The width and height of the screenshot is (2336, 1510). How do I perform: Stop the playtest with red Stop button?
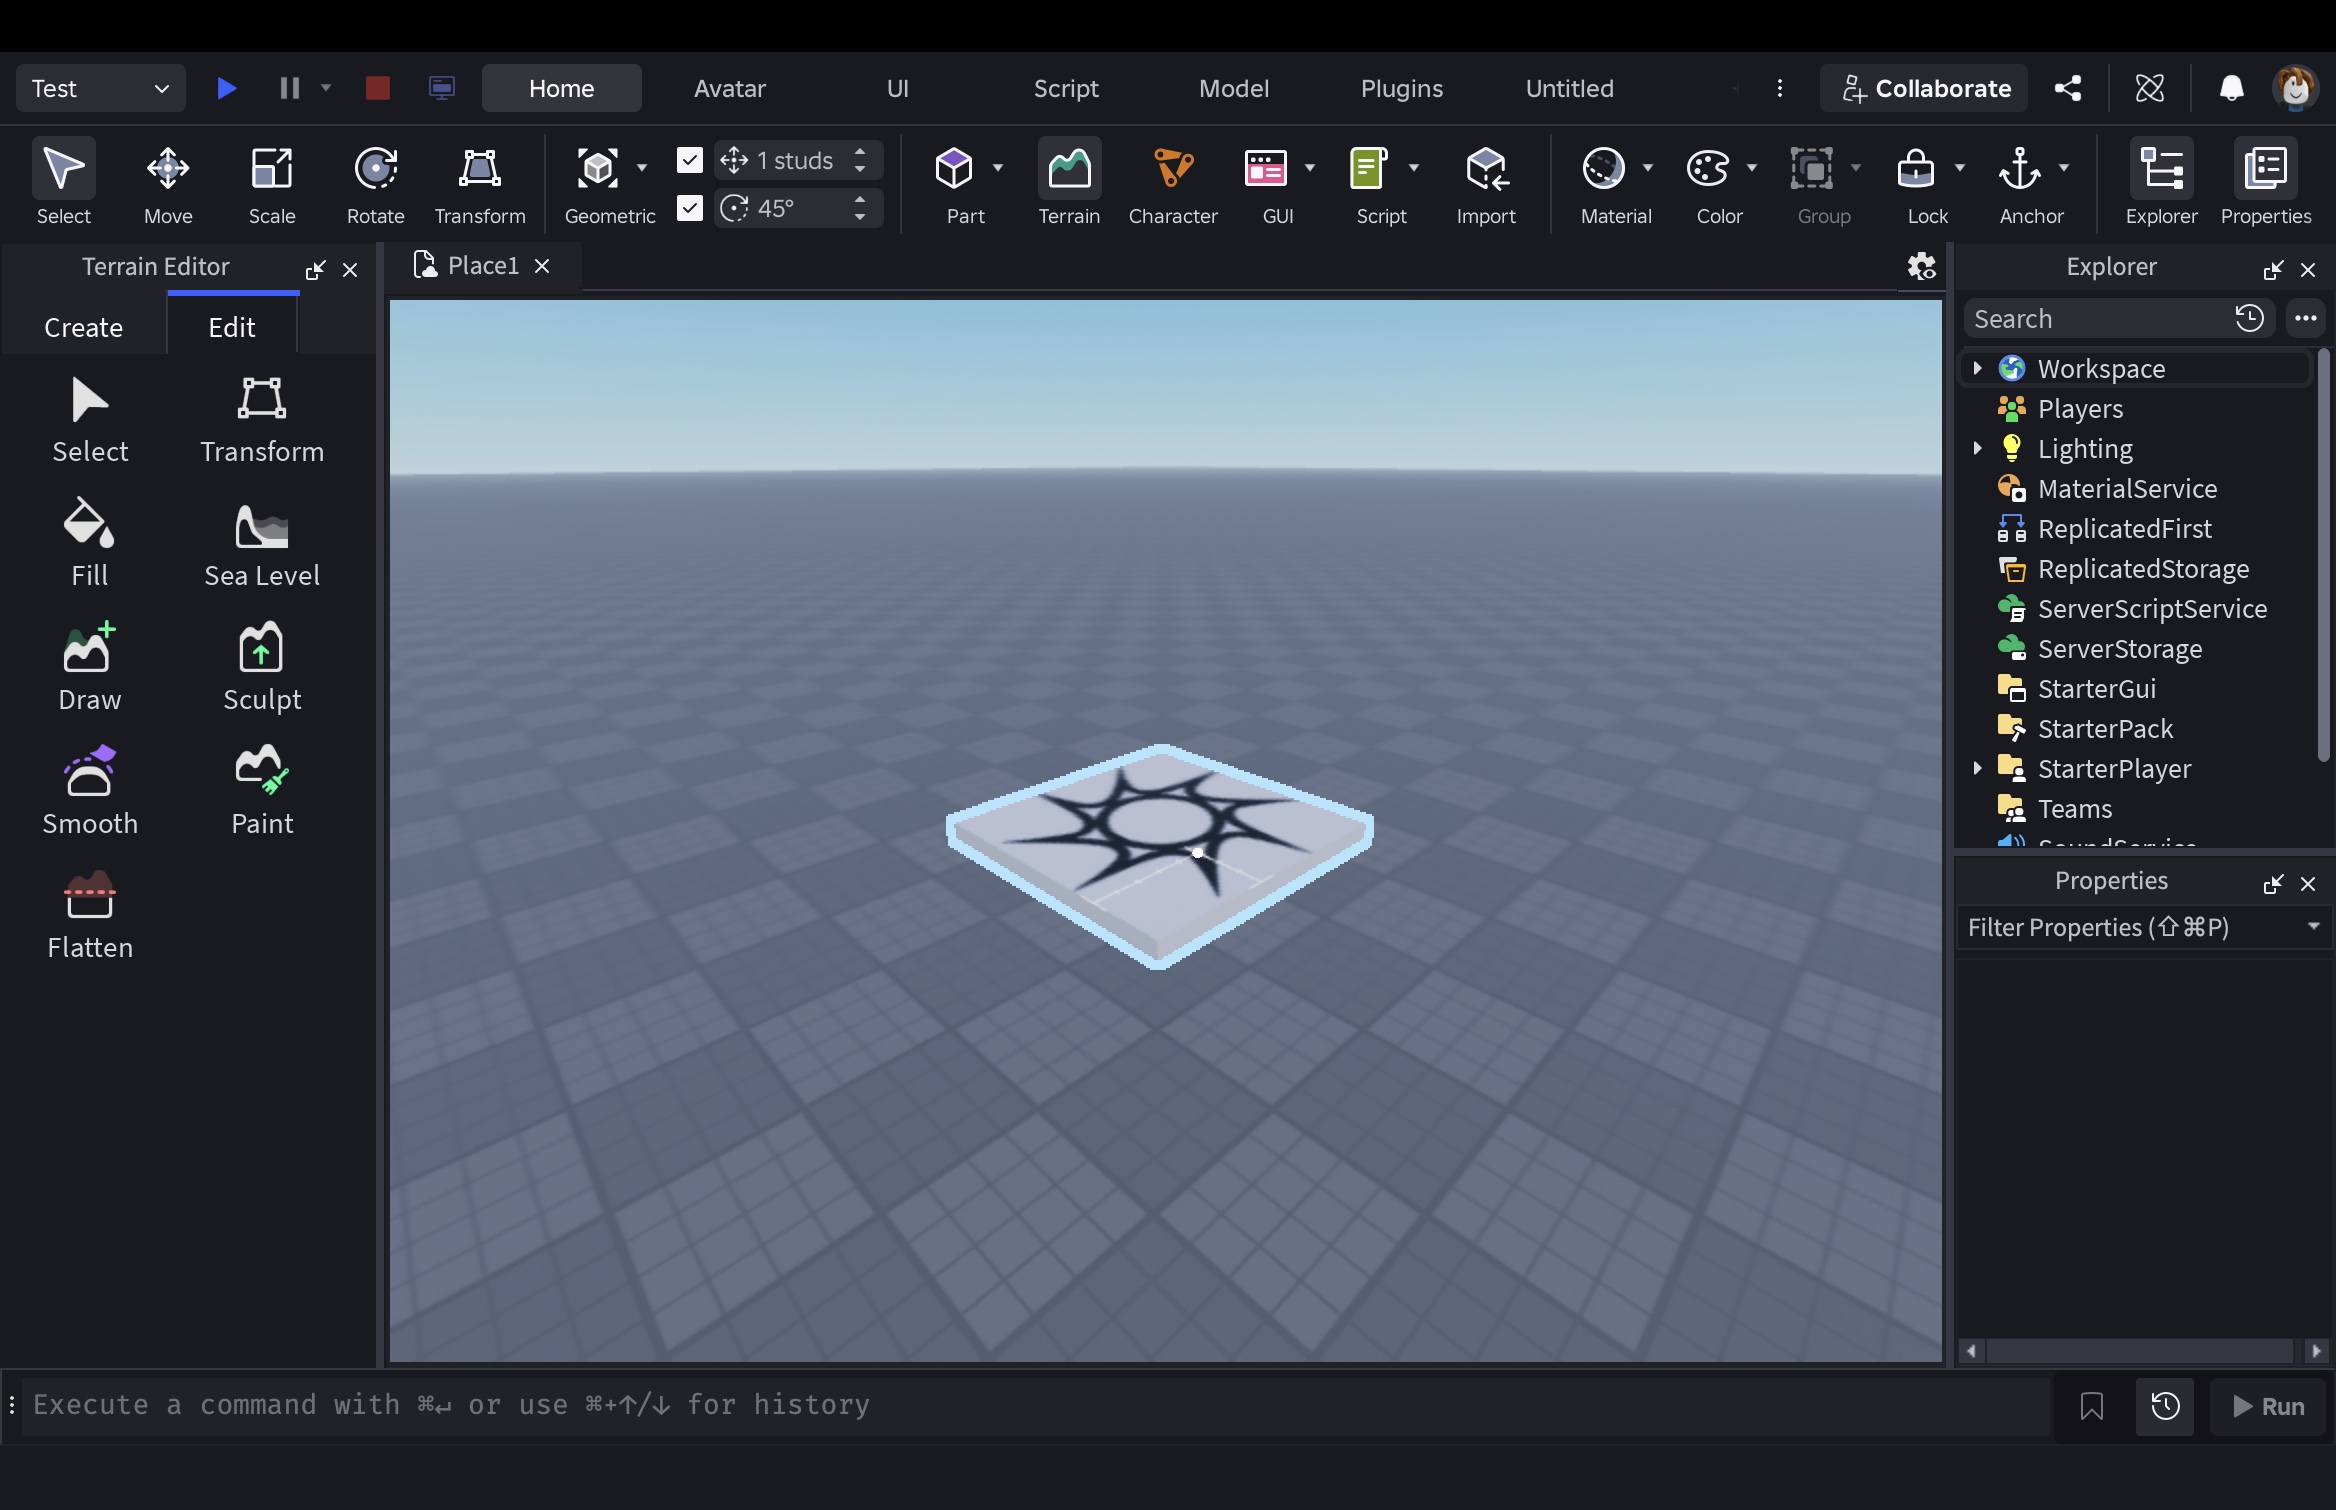pos(378,88)
